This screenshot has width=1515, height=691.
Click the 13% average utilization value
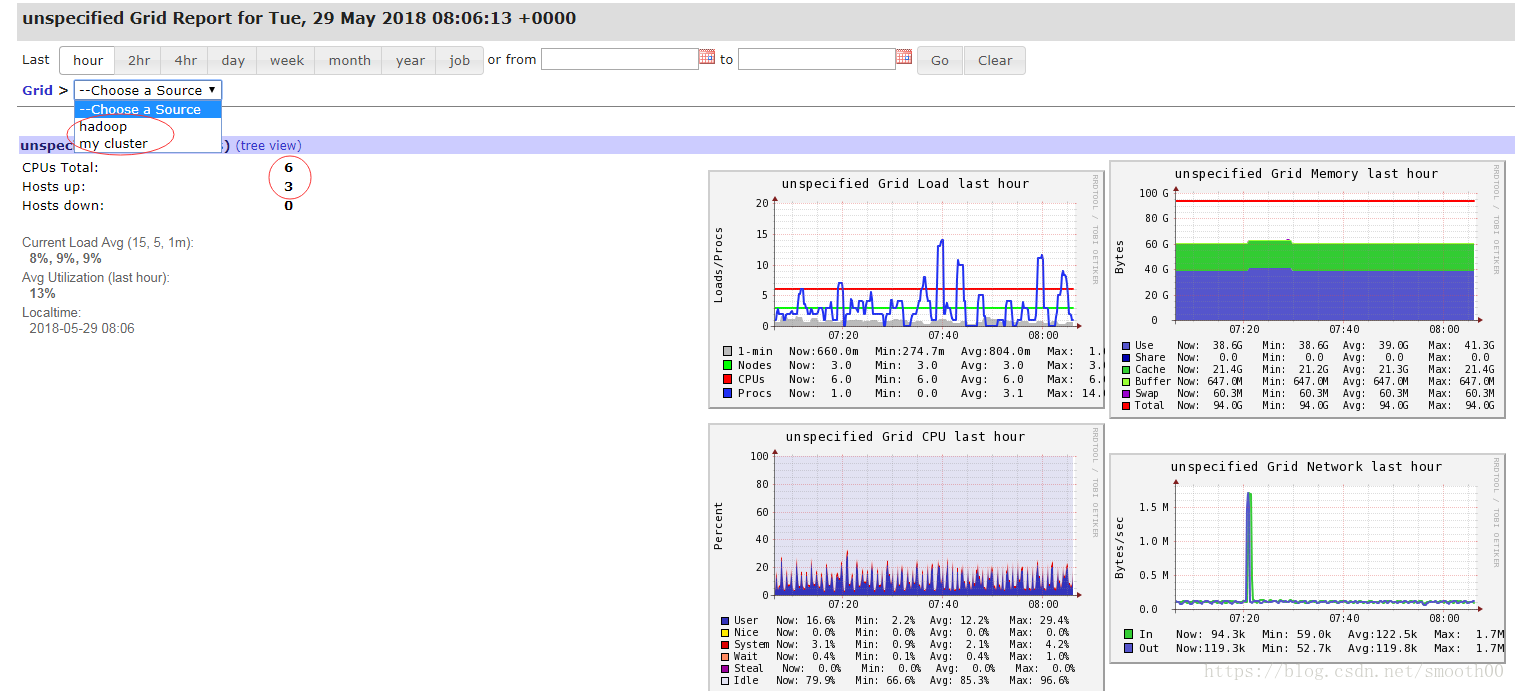click(x=43, y=293)
